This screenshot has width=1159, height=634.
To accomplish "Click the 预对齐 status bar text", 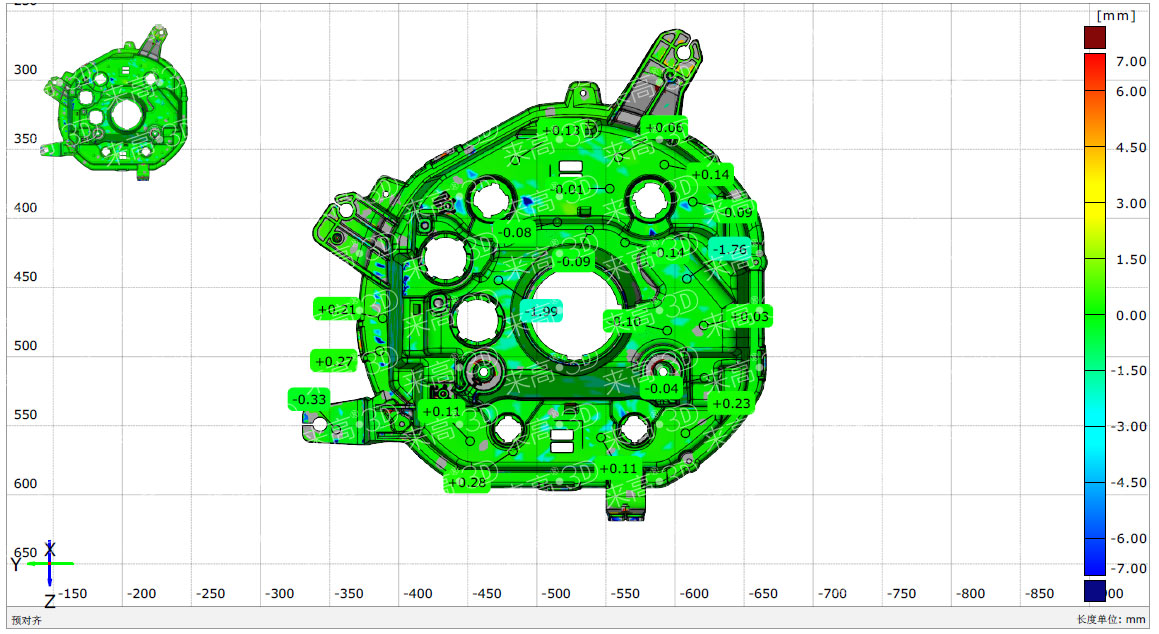I will [26, 620].
